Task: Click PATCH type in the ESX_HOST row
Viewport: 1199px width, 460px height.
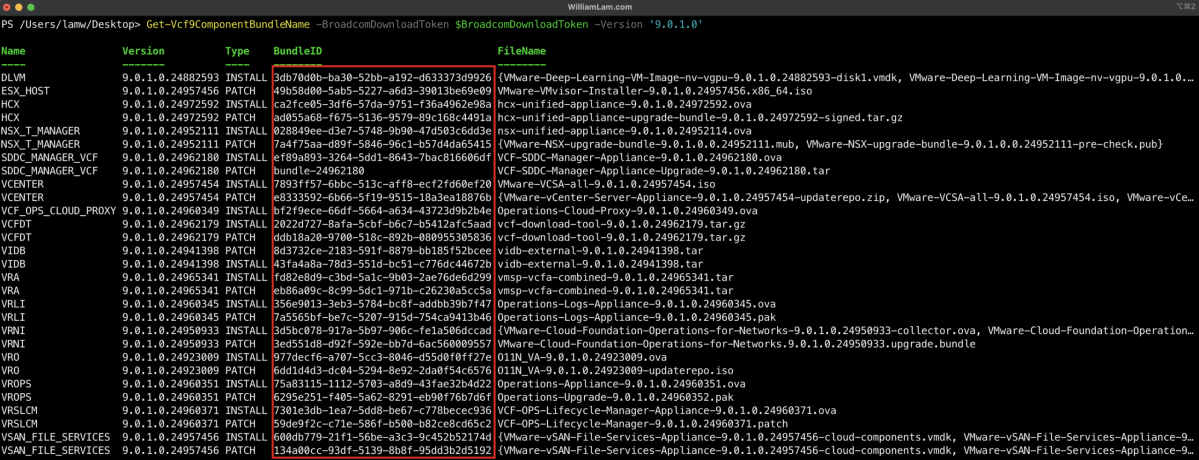Action: coord(240,91)
